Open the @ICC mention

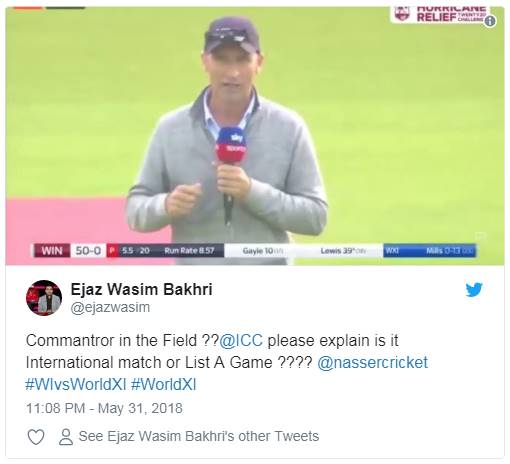[241, 341]
